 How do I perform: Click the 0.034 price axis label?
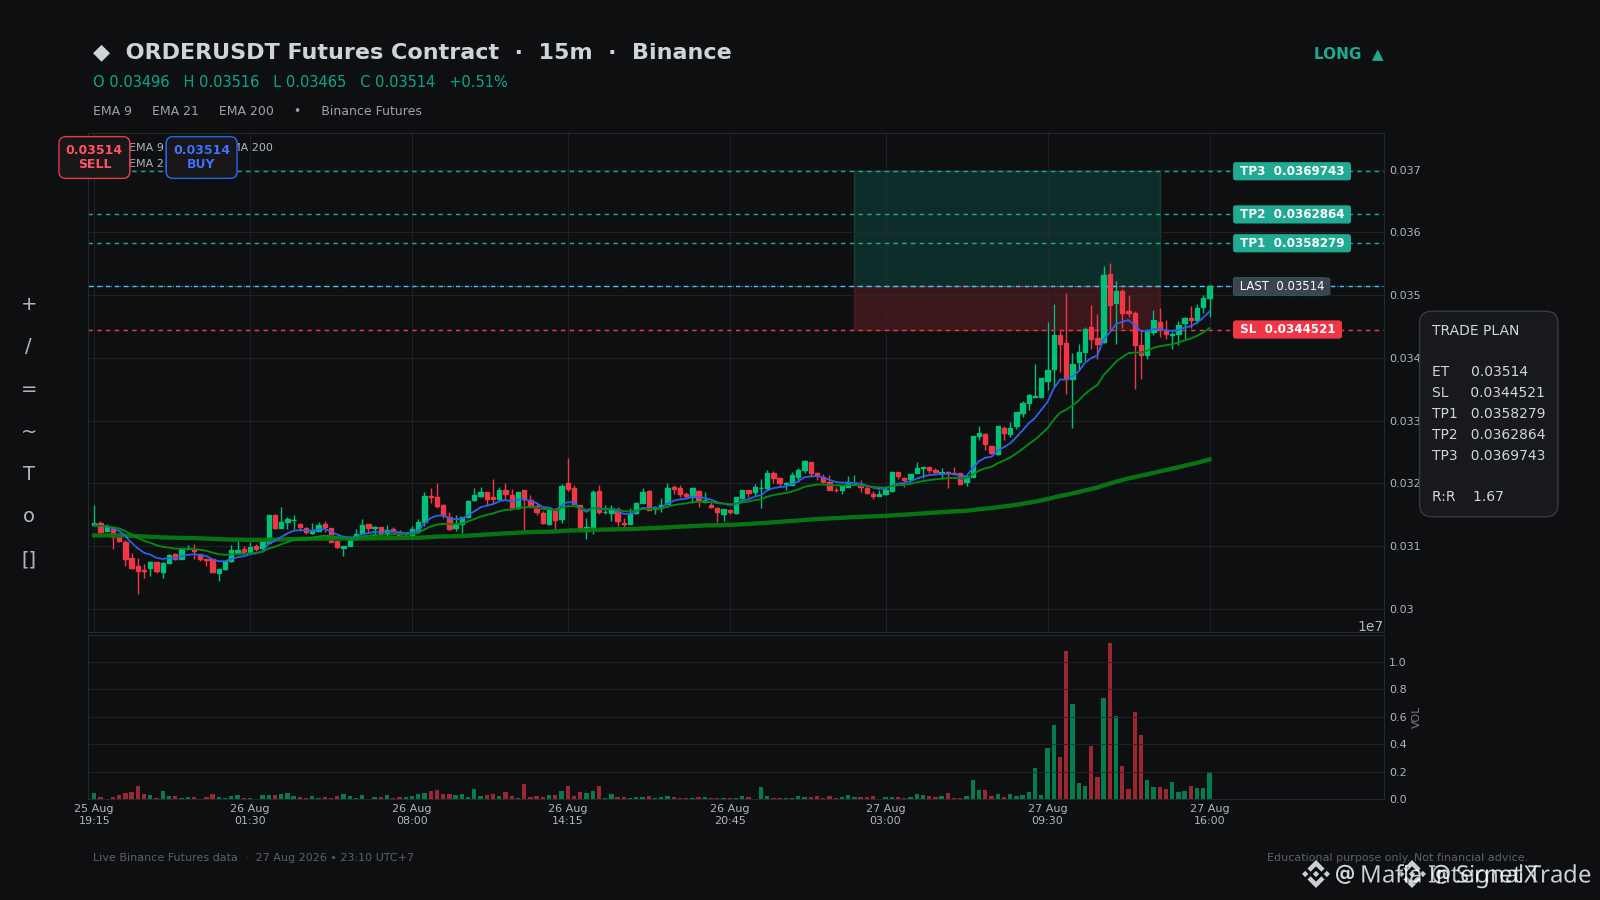point(1405,359)
